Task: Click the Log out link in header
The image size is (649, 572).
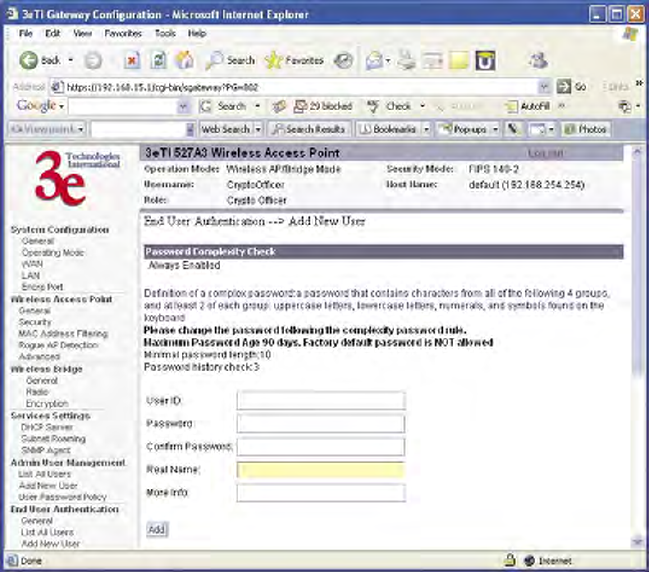Action: (x=546, y=153)
